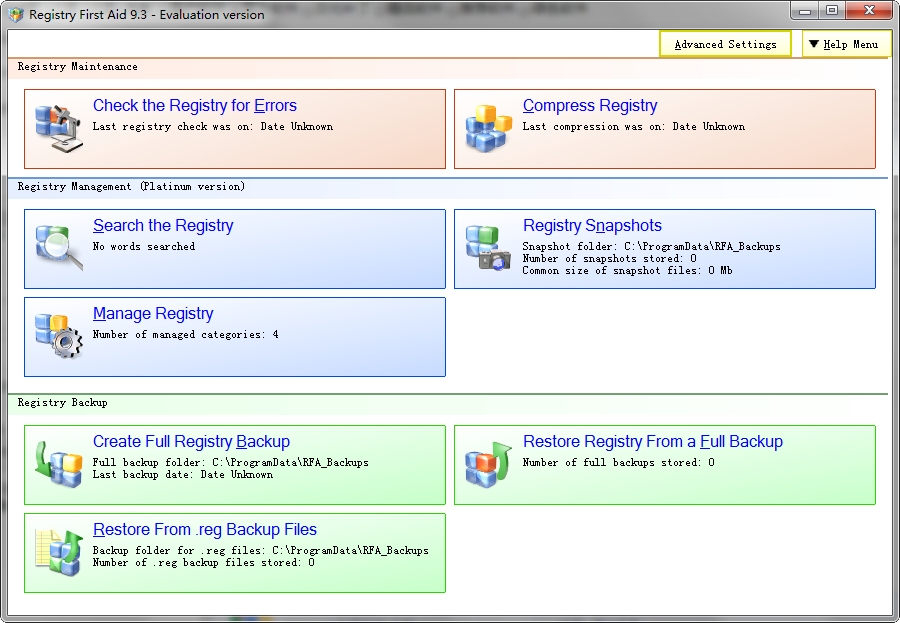The width and height of the screenshot is (900, 623).
Task: Open Advanced Settings
Action: click(725, 44)
